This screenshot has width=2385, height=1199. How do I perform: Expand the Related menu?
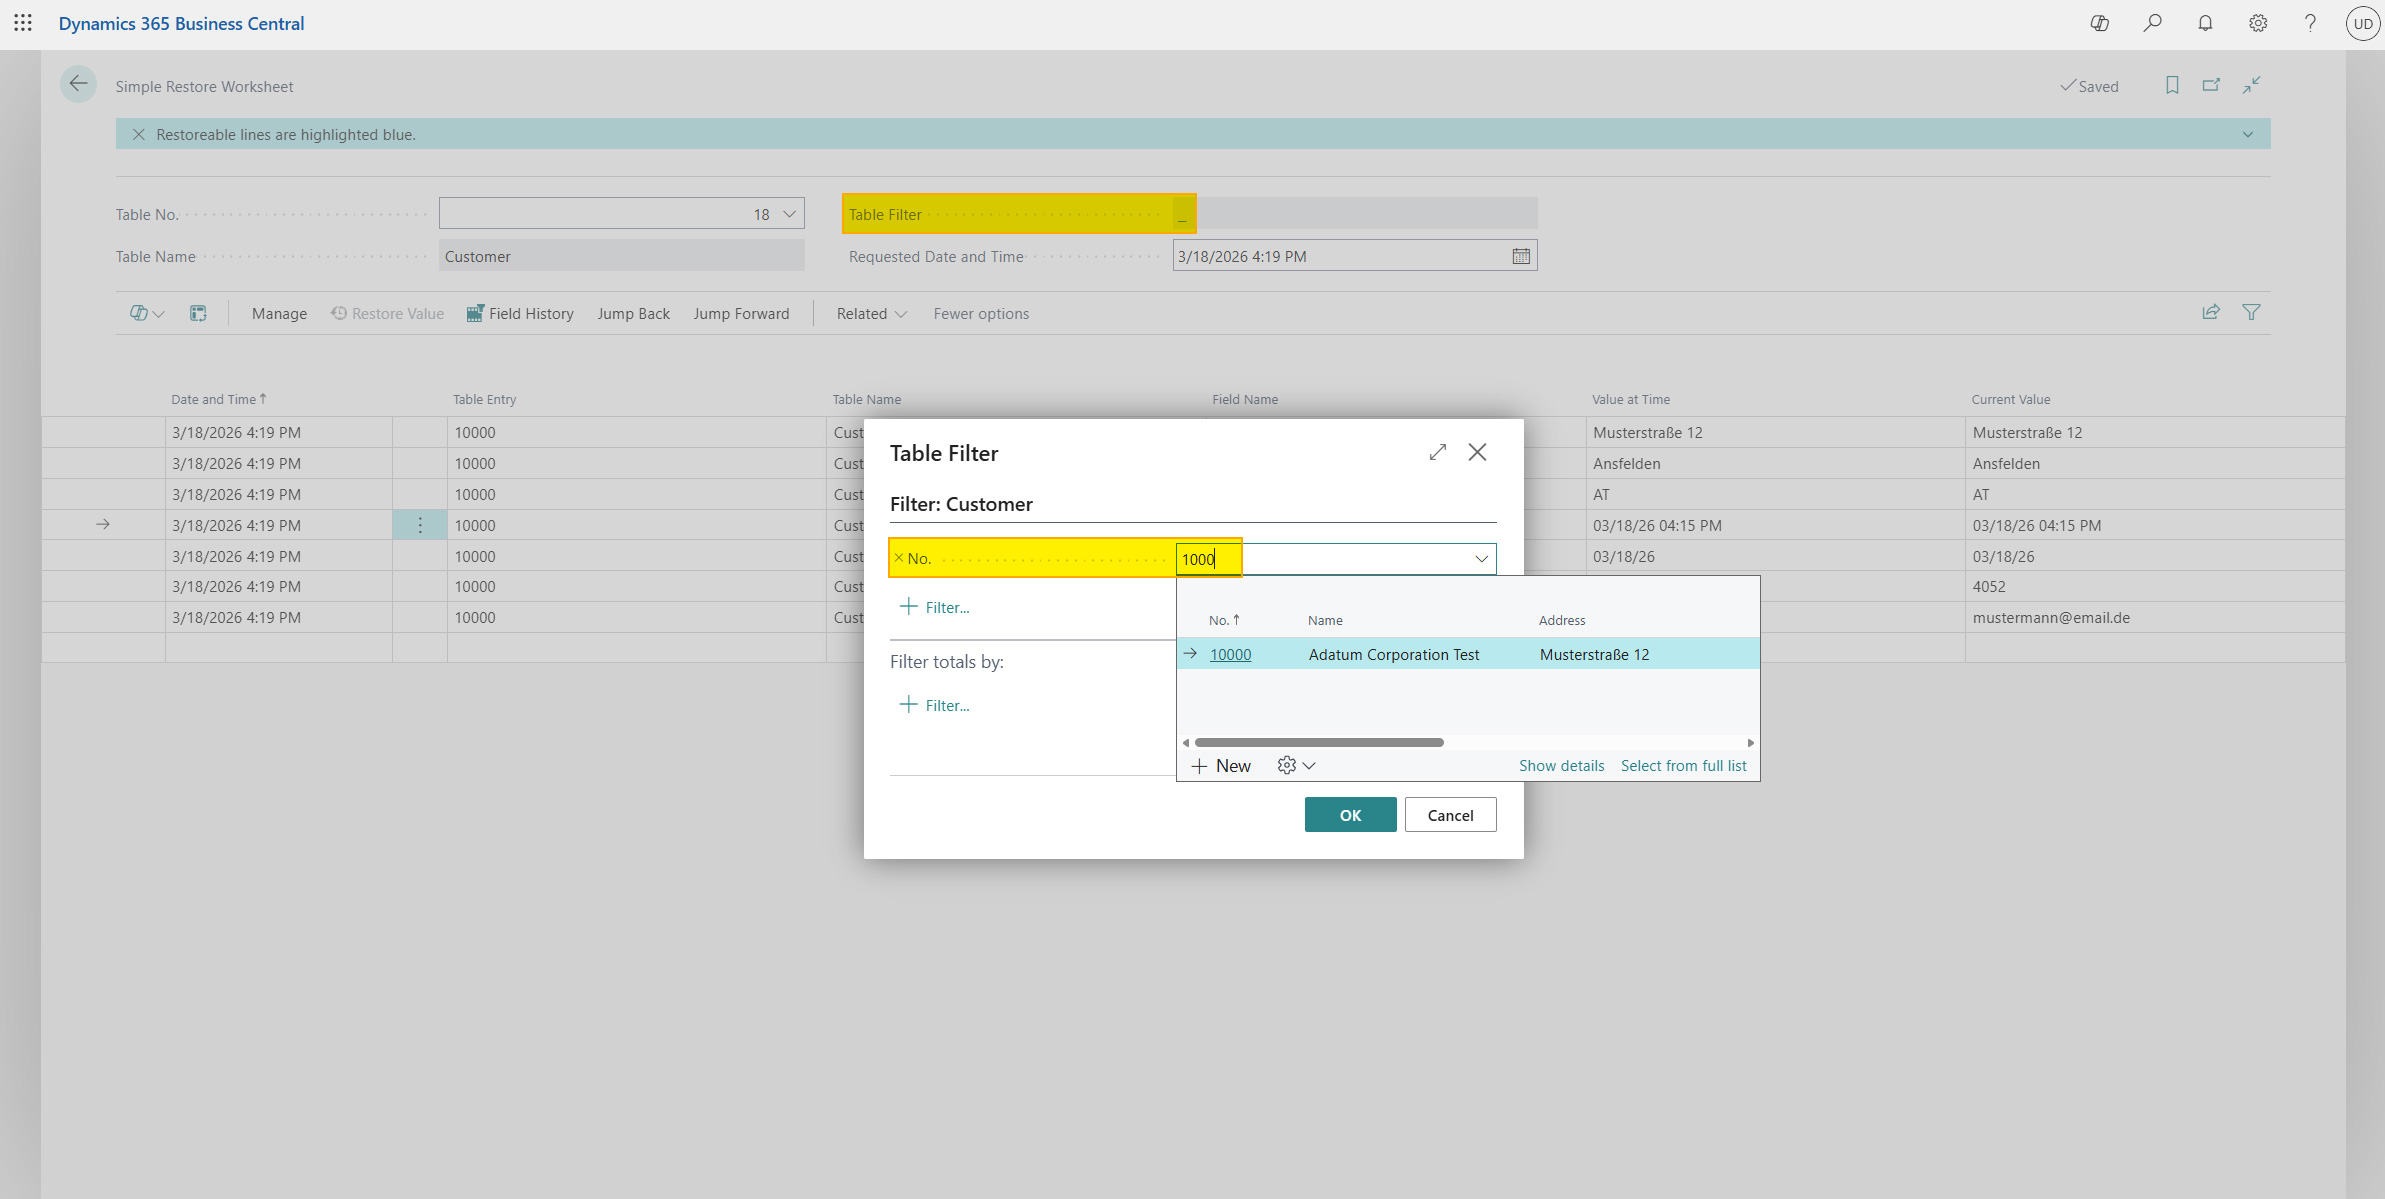coord(871,314)
